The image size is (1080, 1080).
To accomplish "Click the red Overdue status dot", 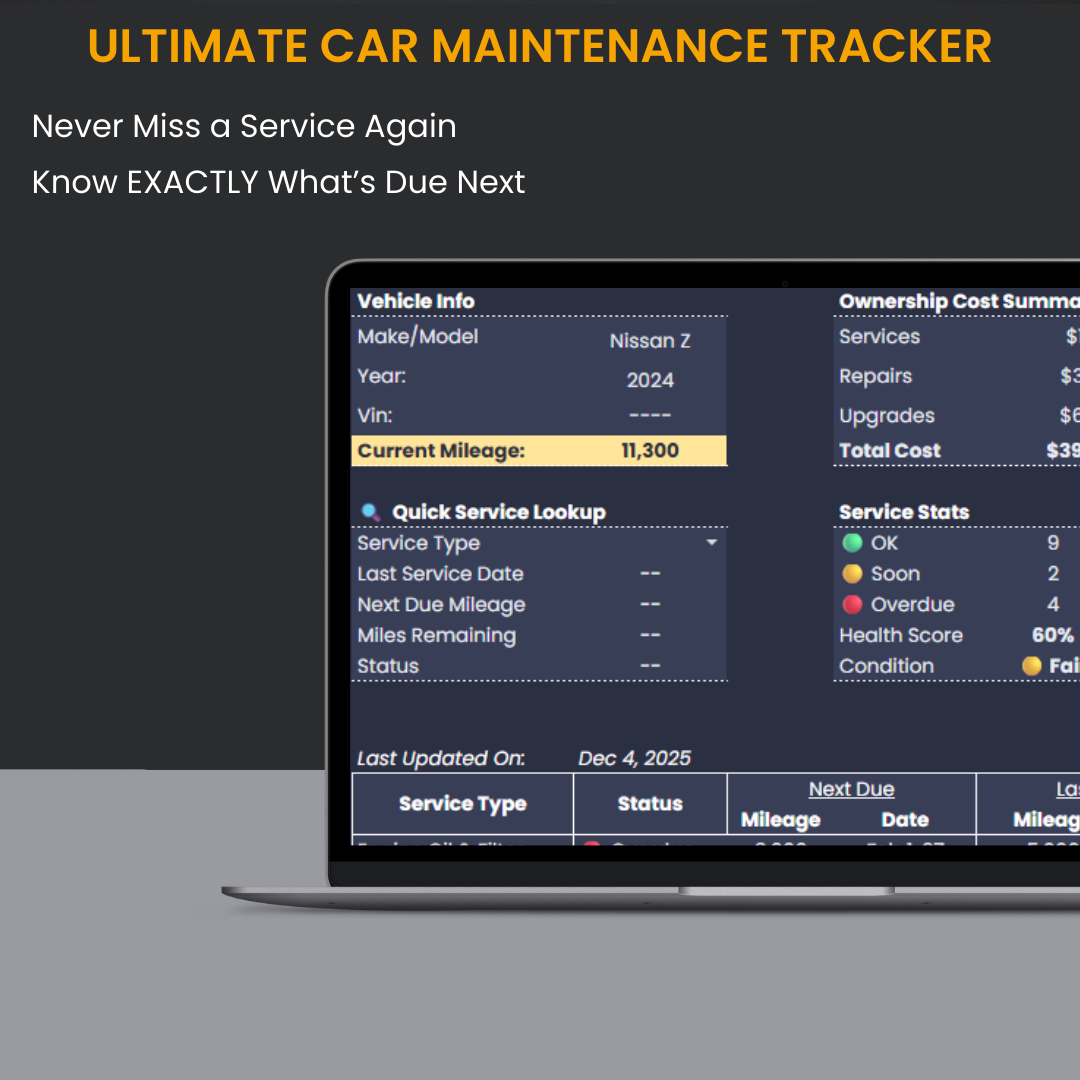I will (851, 604).
